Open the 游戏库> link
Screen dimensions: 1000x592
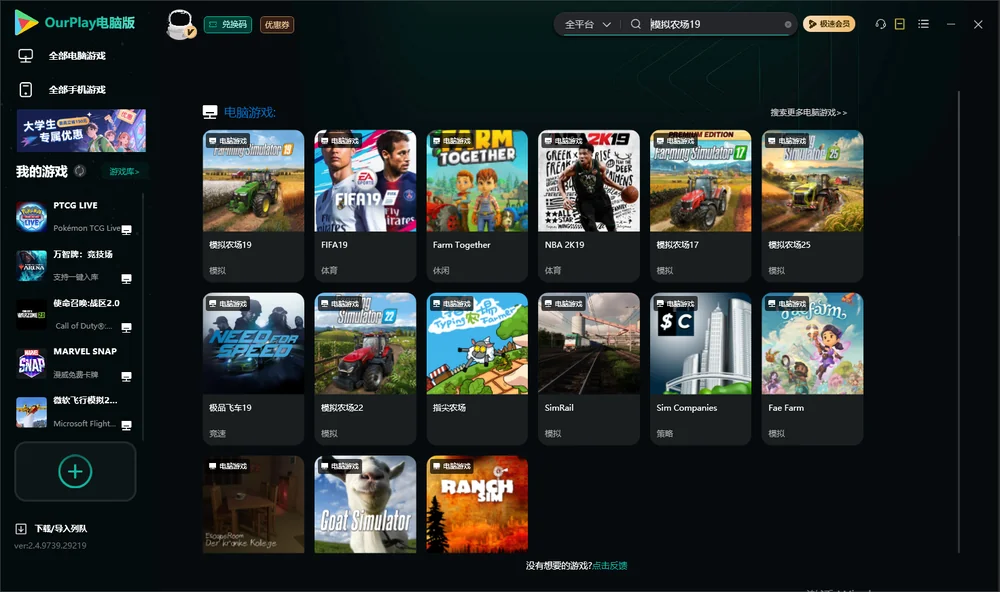click(x=124, y=171)
